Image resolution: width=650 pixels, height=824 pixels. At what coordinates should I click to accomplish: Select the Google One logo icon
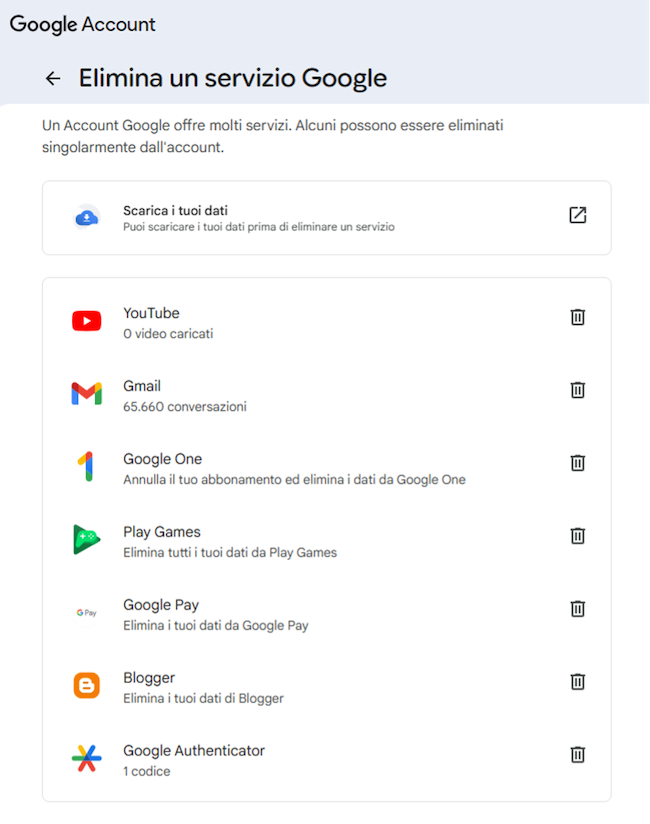(87, 467)
